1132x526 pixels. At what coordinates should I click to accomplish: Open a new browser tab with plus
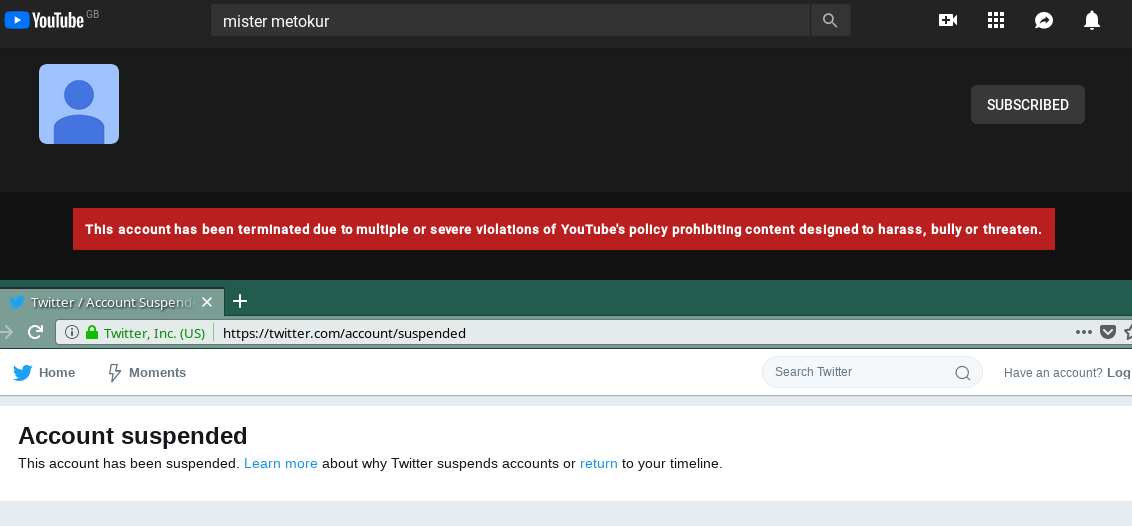[240, 301]
